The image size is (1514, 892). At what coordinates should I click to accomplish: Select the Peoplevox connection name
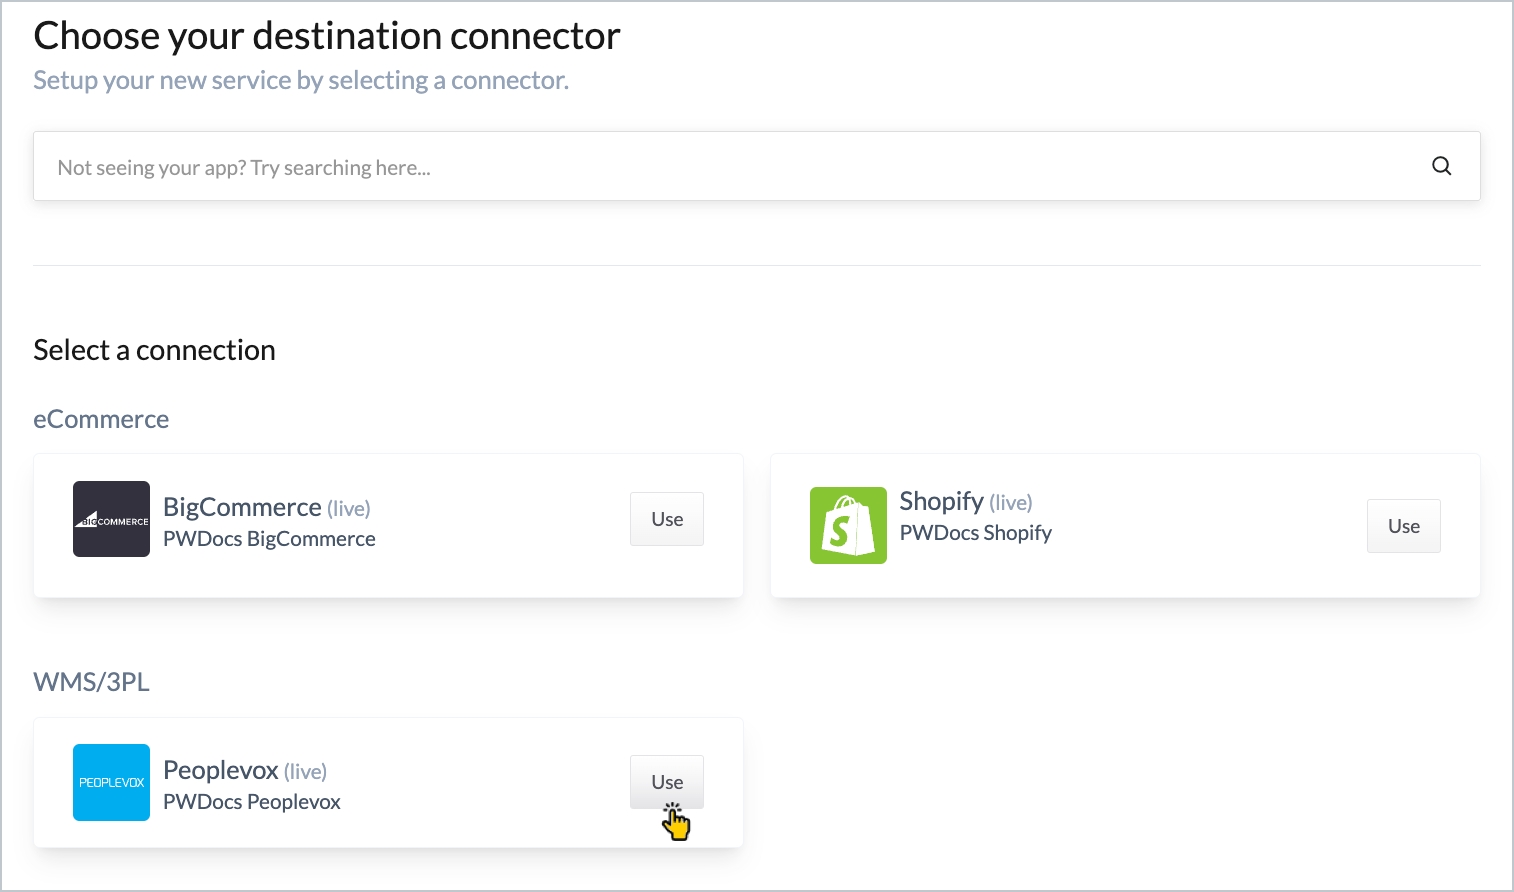[220, 770]
